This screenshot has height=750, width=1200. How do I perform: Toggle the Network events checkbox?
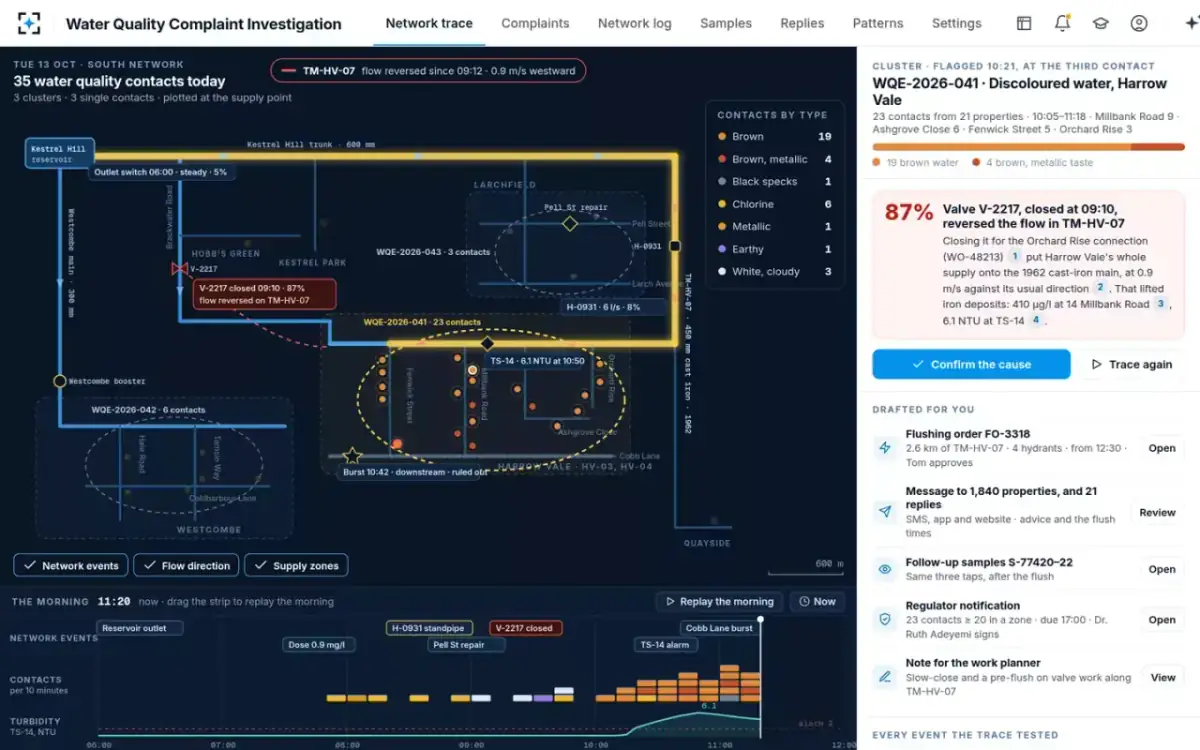(x=71, y=565)
